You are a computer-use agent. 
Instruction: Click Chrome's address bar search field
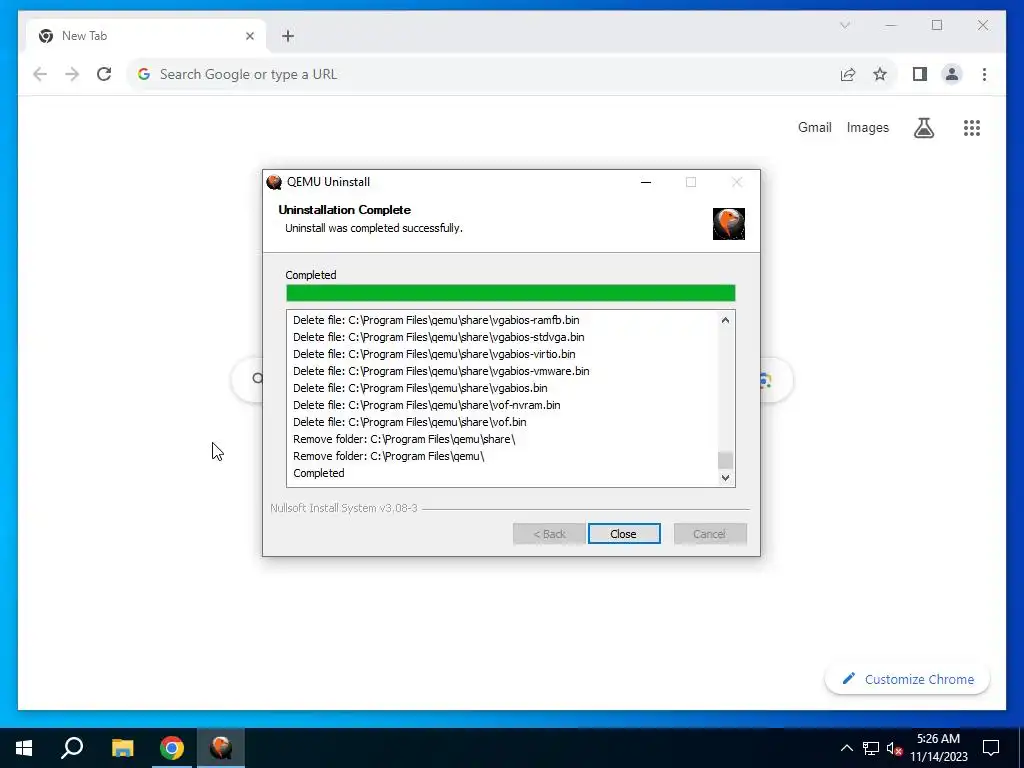click(483, 74)
